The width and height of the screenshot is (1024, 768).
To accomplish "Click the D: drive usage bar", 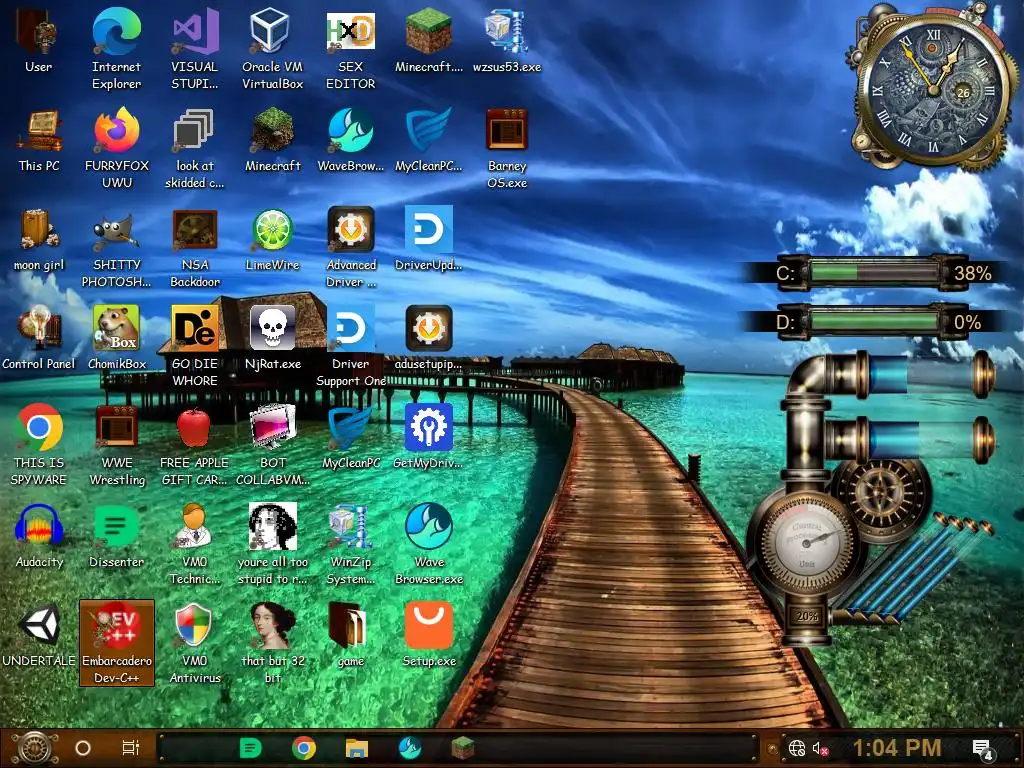I will click(875, 321).
